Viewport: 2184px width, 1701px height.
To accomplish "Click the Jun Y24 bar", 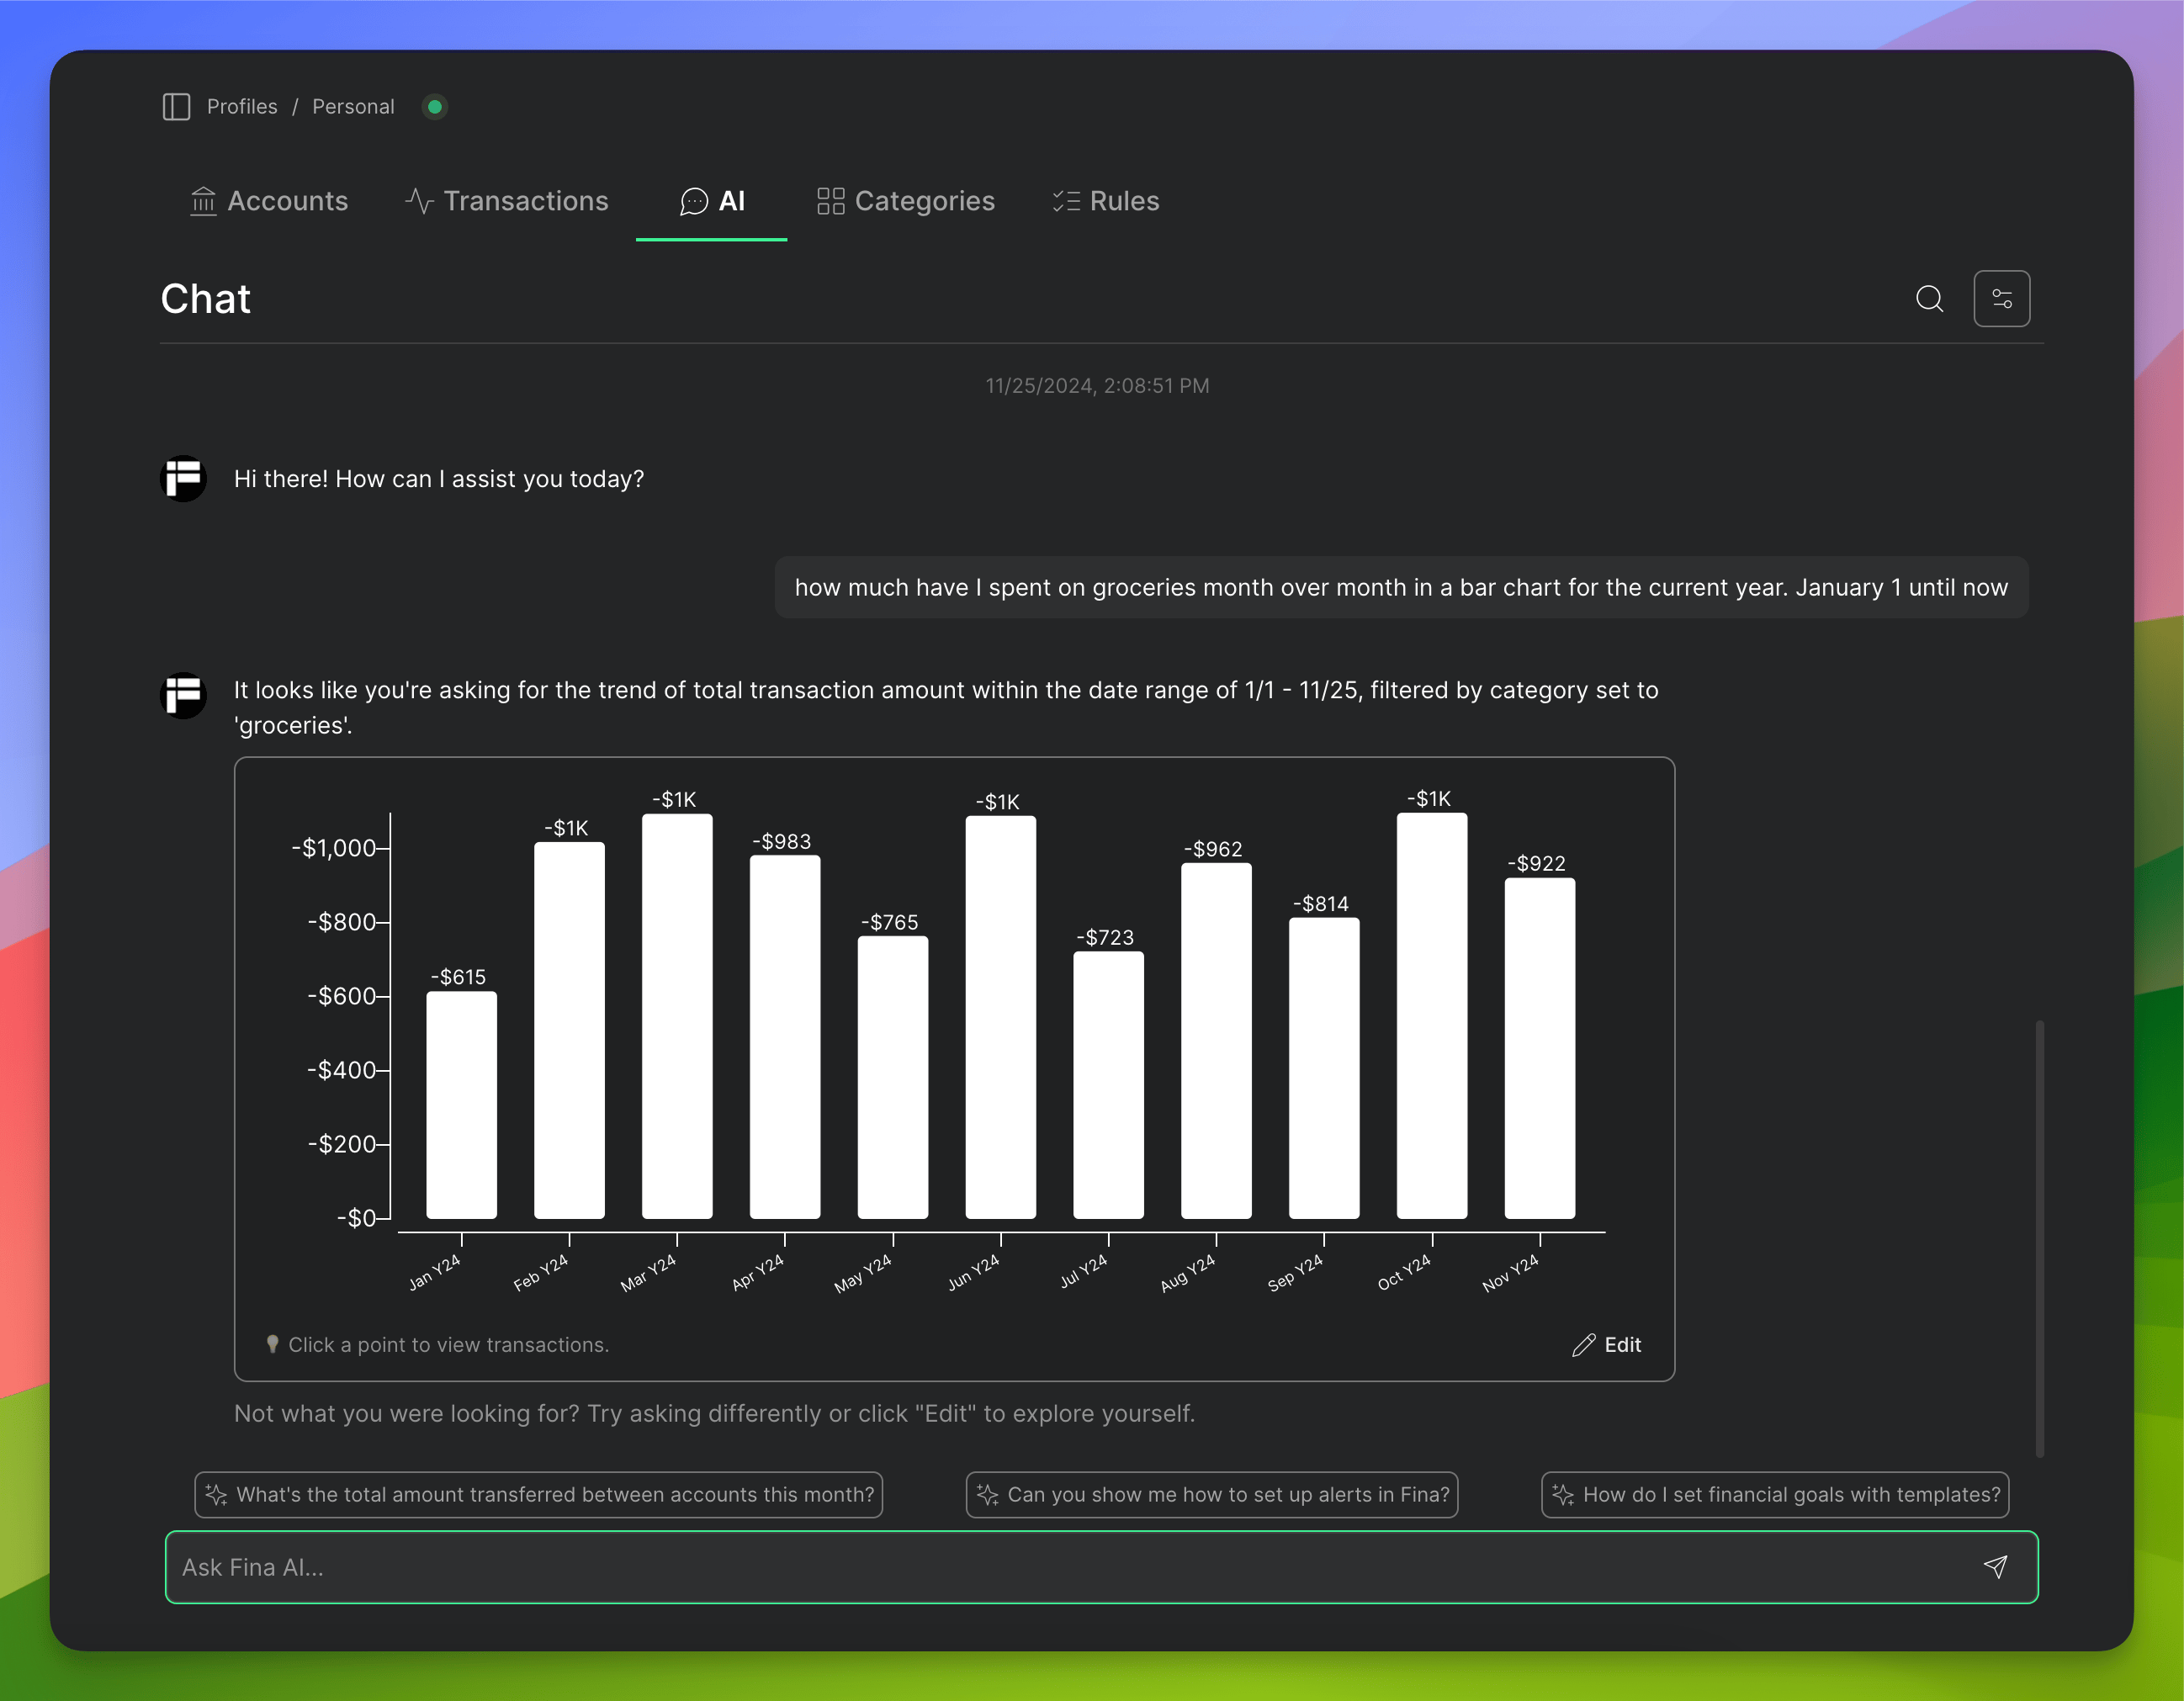I will point(1001,1017).
